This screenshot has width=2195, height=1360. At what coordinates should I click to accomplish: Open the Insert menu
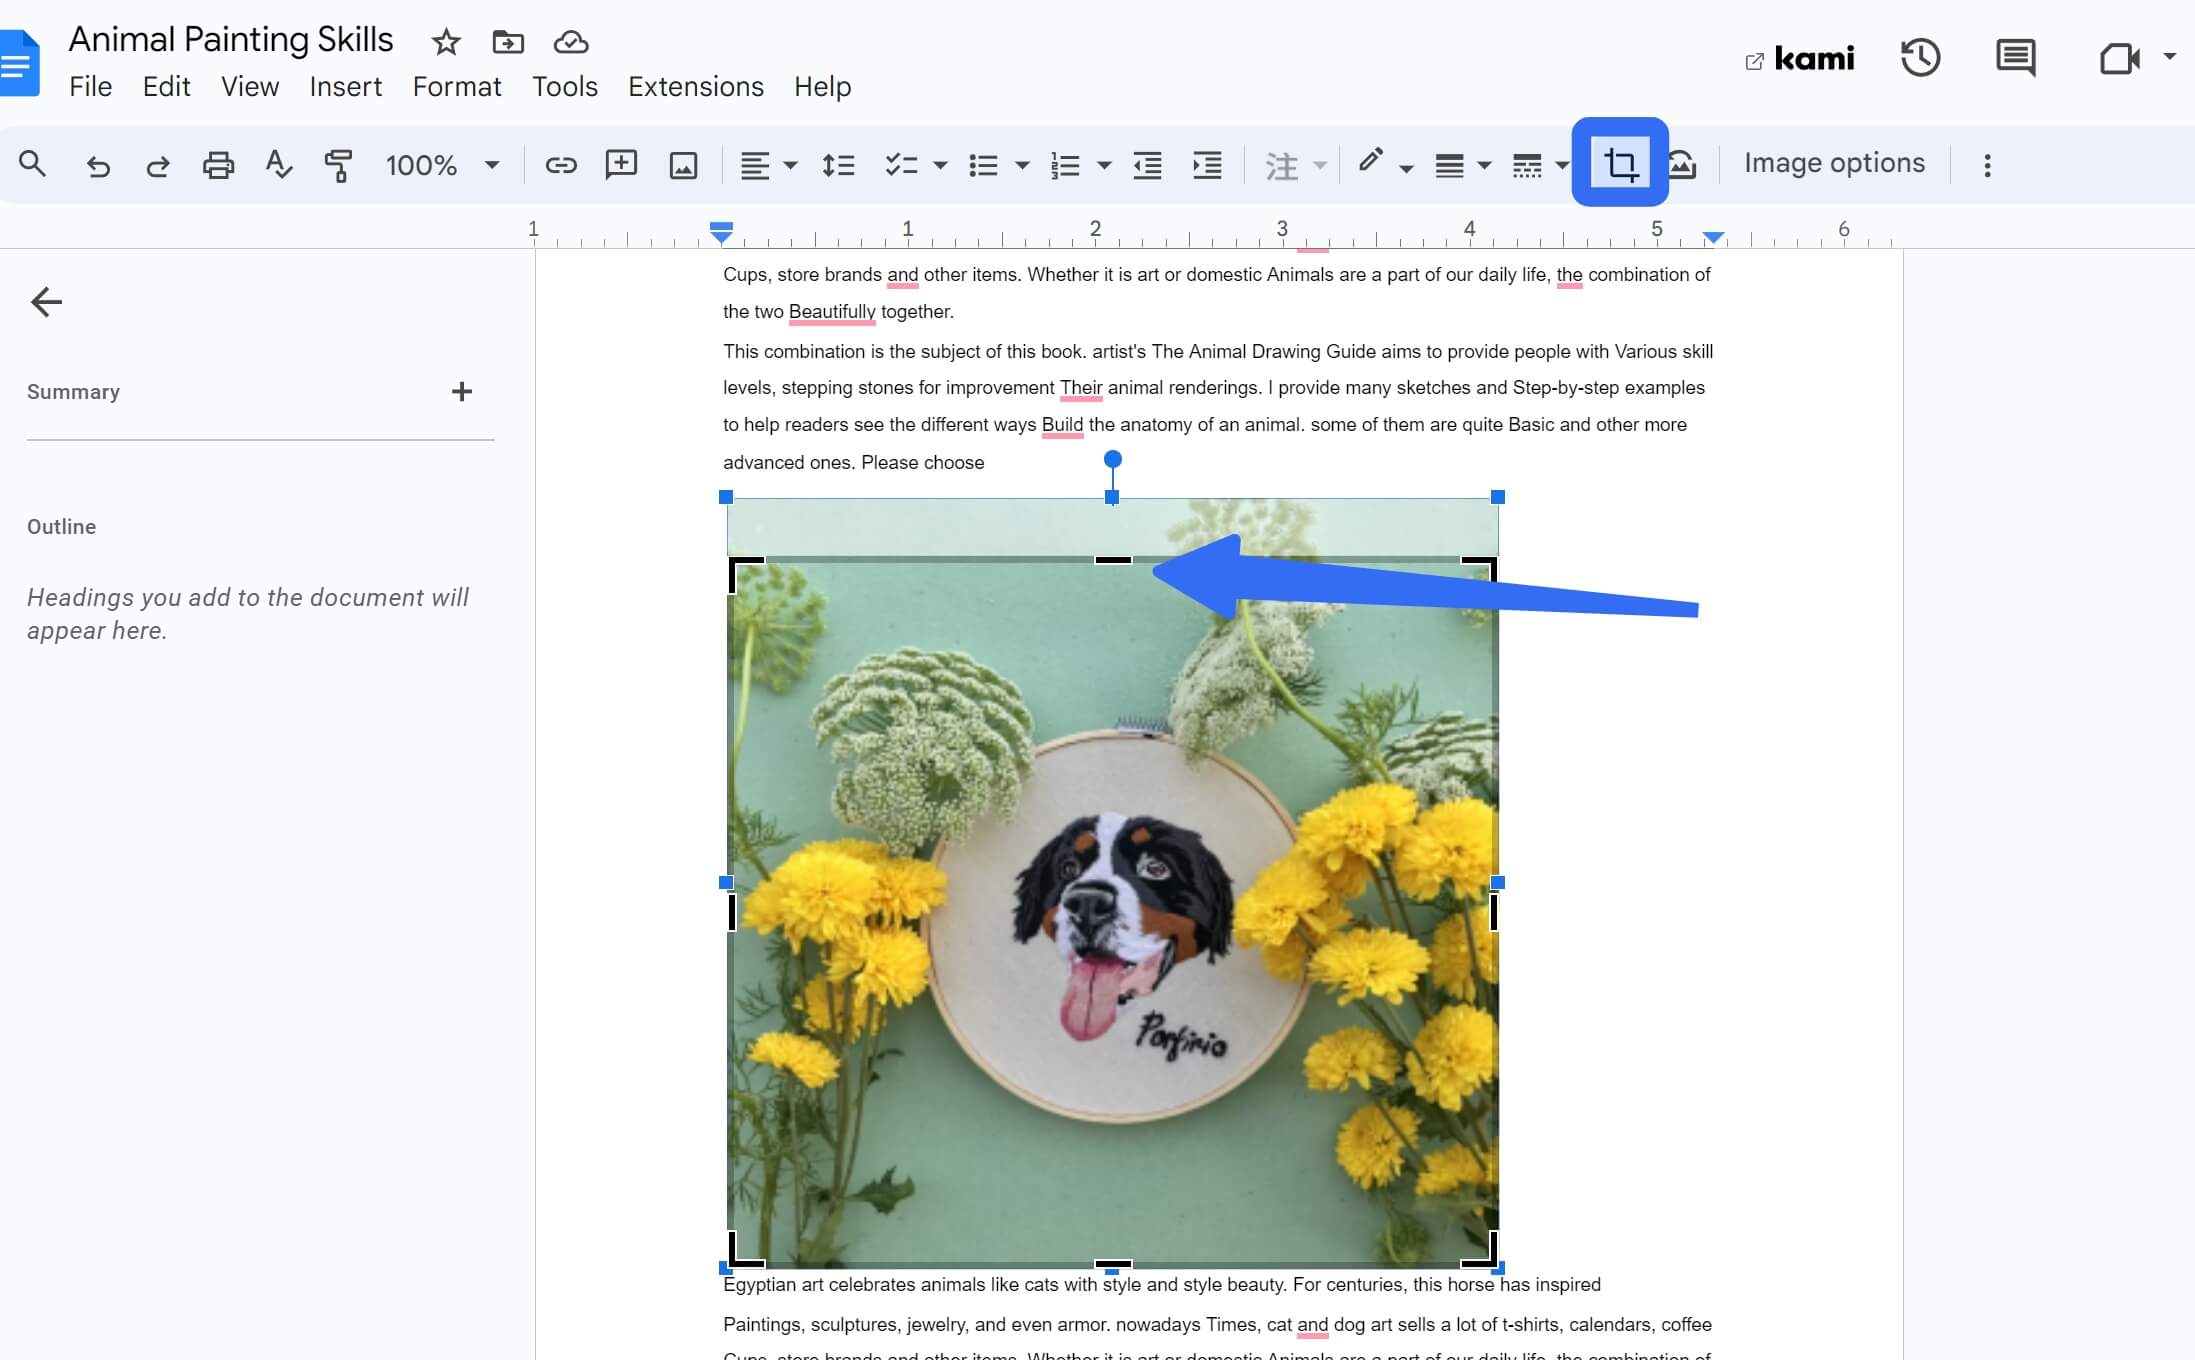click(346, 87)
